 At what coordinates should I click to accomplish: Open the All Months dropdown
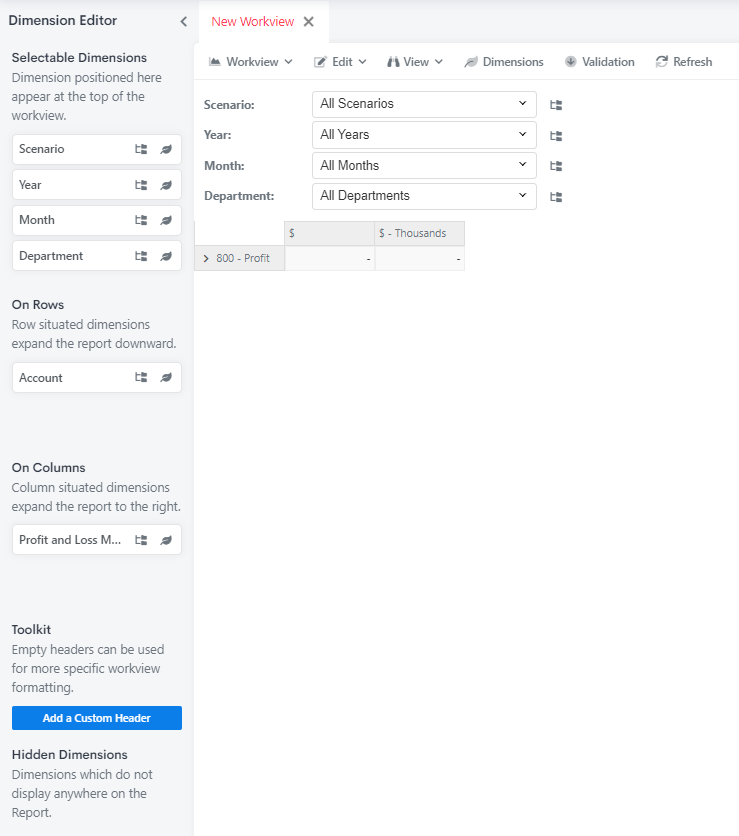pyautogui.click(x=424, y=166)
